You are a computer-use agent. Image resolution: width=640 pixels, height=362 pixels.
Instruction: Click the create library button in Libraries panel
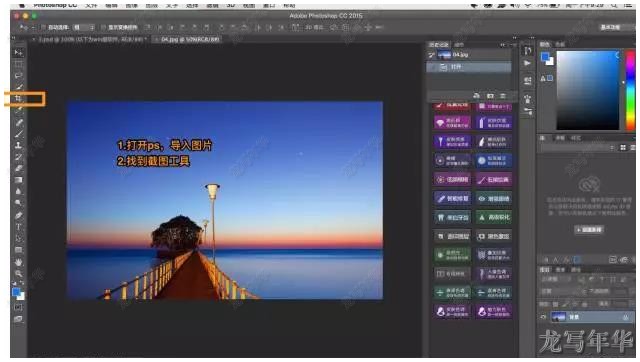tap(589, 230)
